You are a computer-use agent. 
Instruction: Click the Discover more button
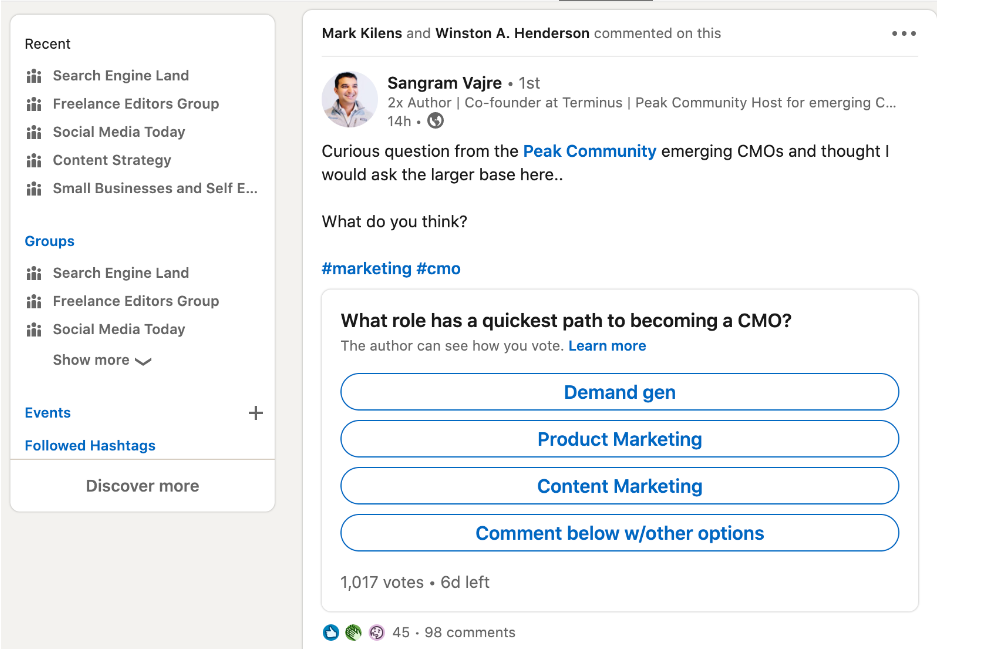coord(142,486)
